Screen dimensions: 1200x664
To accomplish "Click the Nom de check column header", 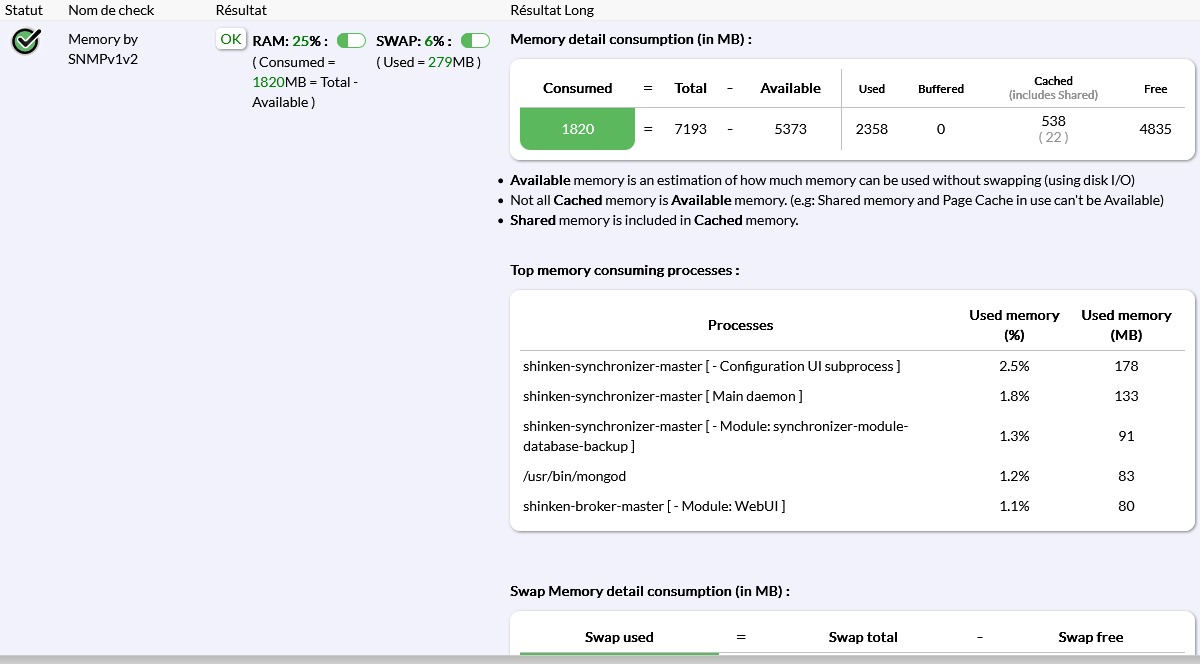I will (111, 10).
